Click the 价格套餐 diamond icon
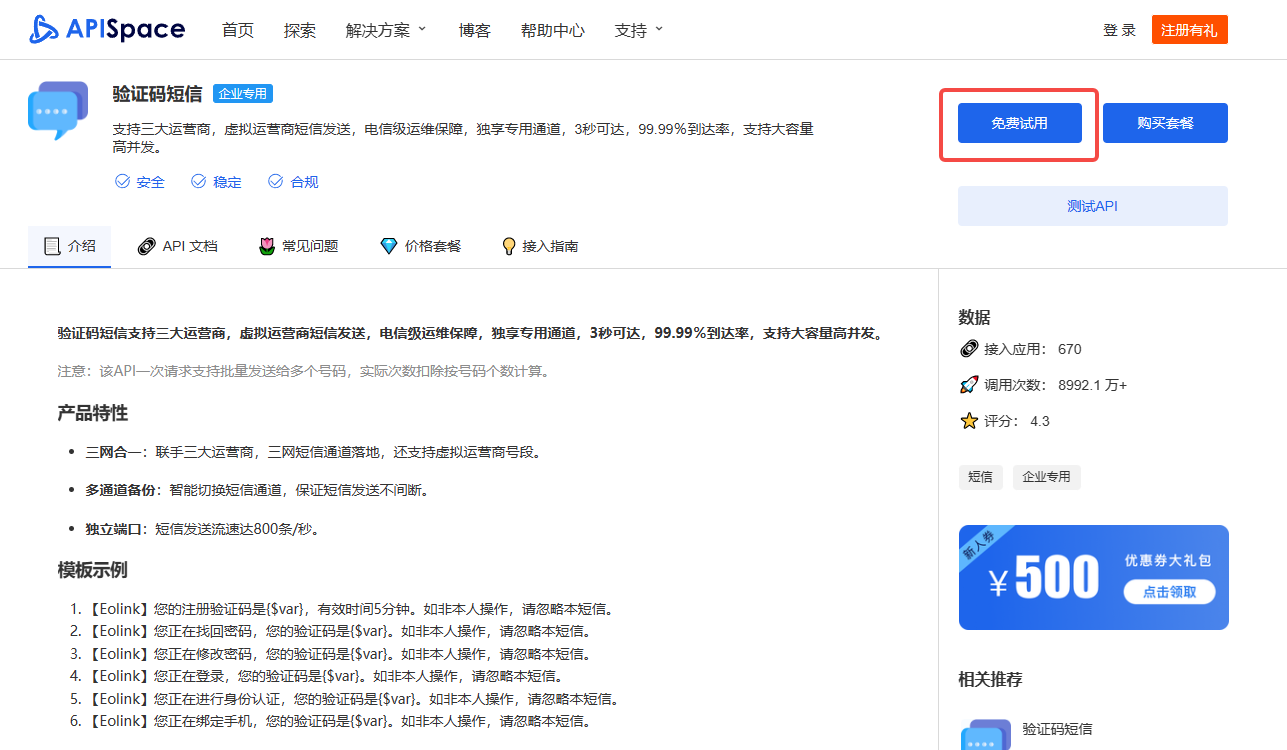The width and height of the screenshot is (1287, 750). click(x=389, y=246)
